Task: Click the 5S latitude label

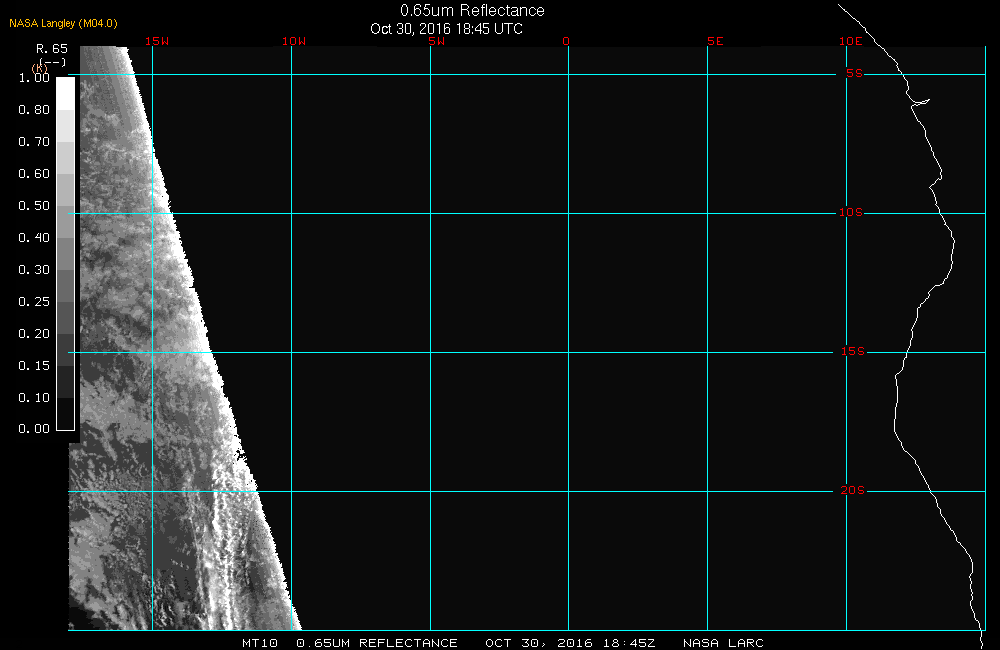Action: click(853, 74)
